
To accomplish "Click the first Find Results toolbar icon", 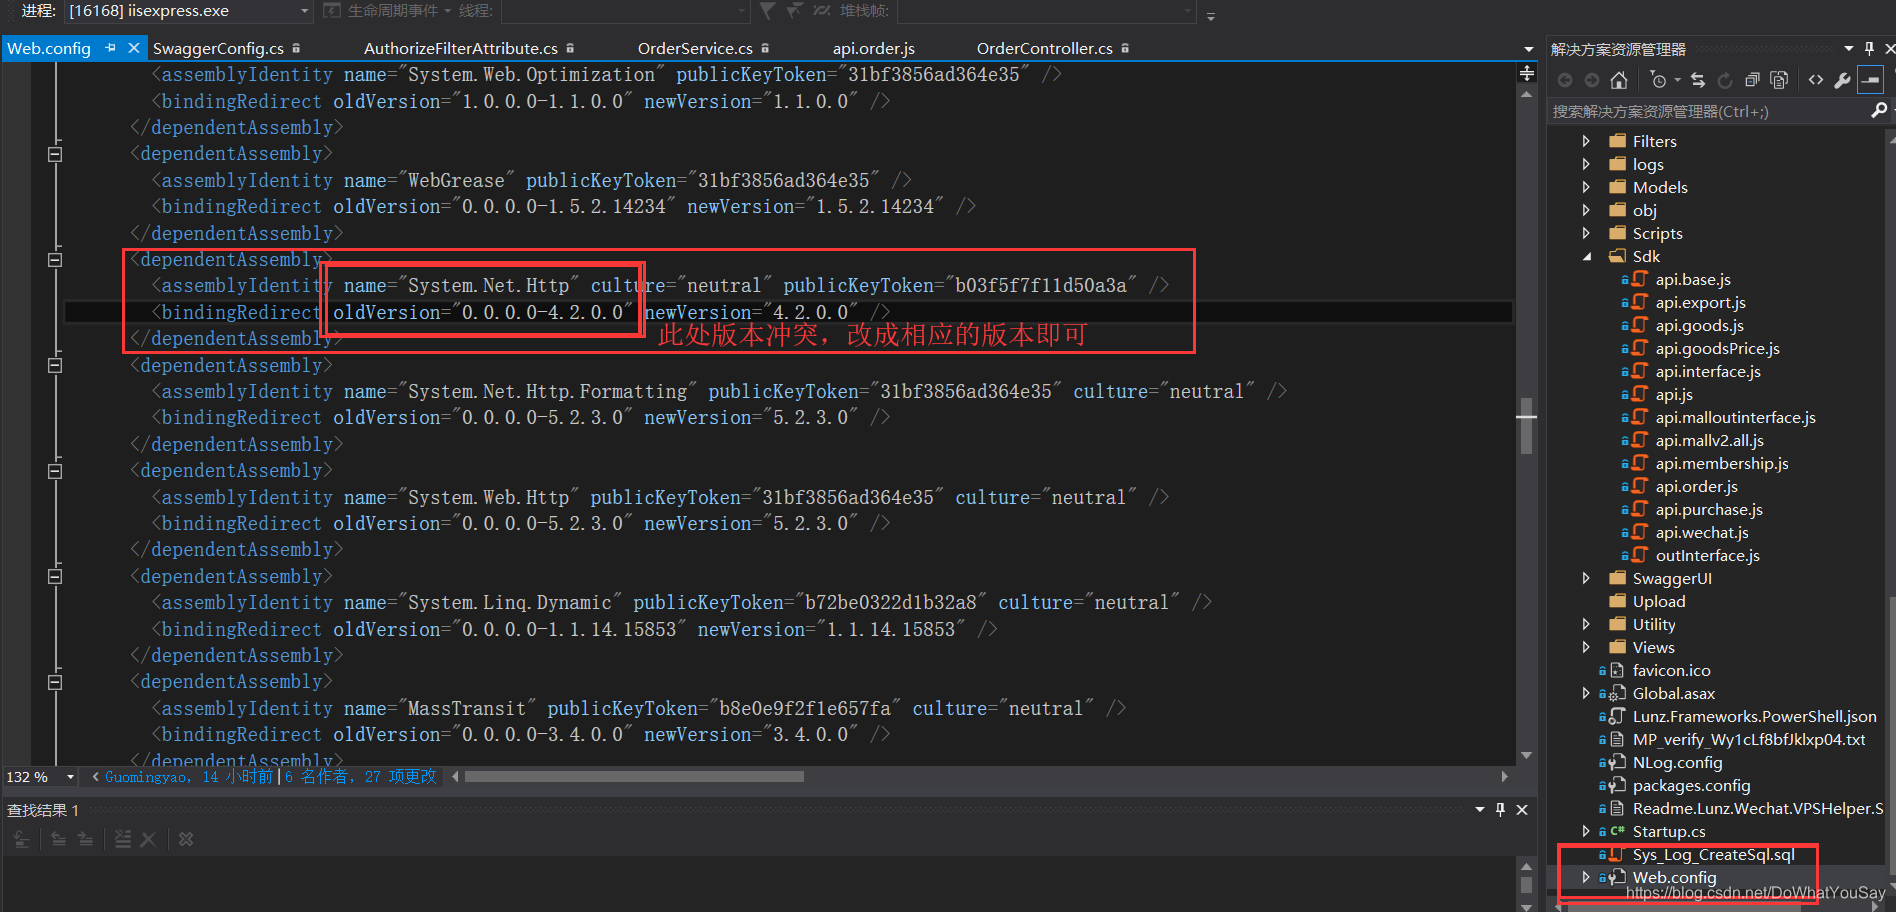I will click(22, 839).
